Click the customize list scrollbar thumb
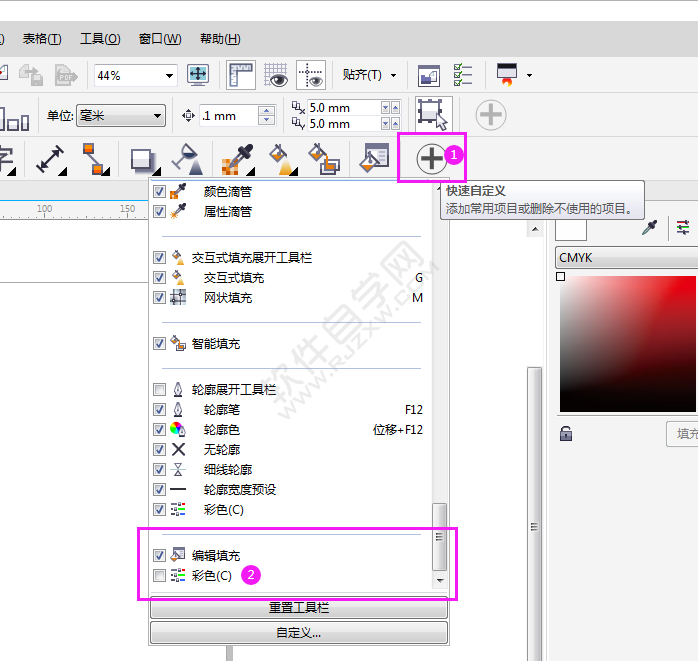 440,537
